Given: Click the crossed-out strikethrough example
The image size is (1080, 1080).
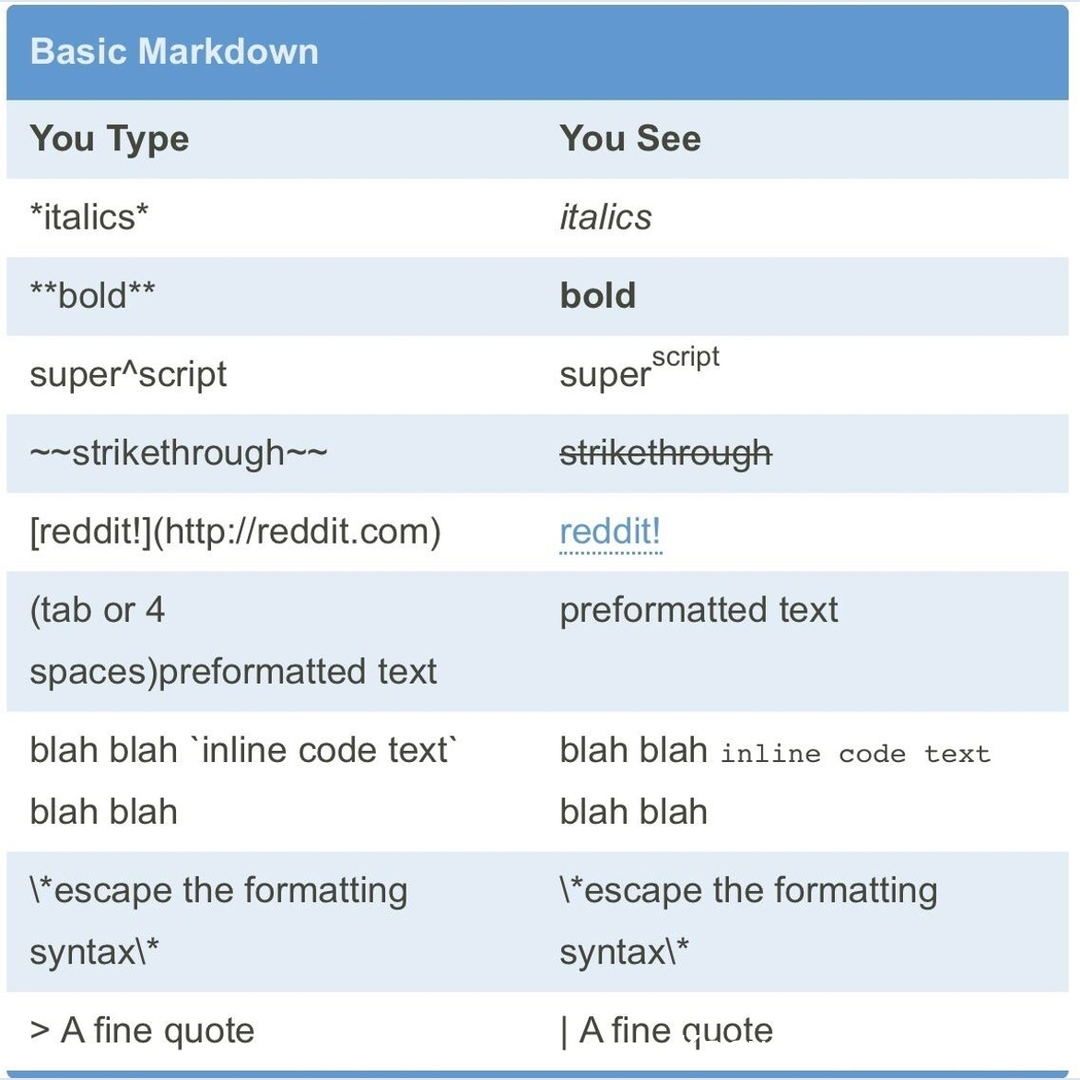Looking at the screenshot, I should pyautogui.click(x=665, y=453).
